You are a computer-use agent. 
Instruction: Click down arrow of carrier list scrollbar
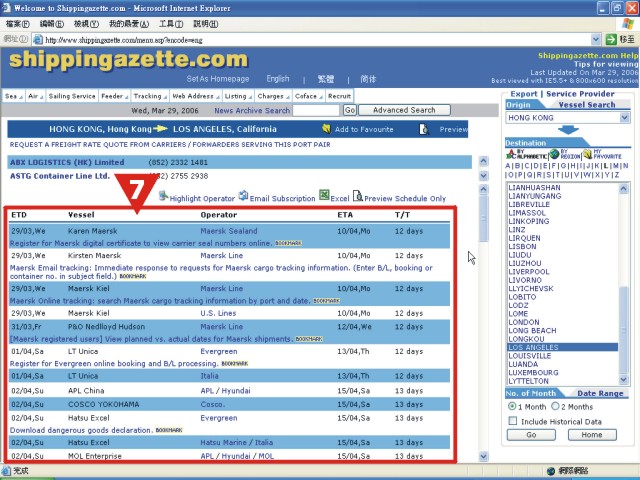[x=483, y=176]
